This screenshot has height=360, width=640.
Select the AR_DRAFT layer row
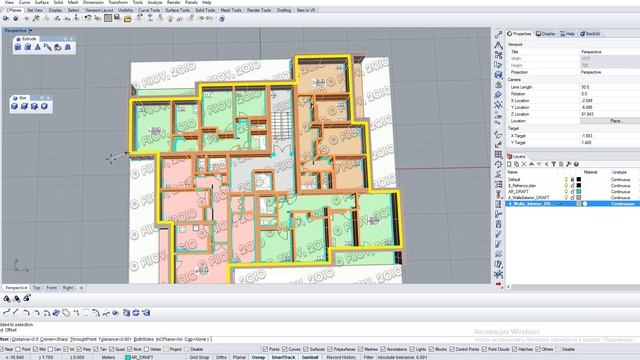tap(572, 191)
